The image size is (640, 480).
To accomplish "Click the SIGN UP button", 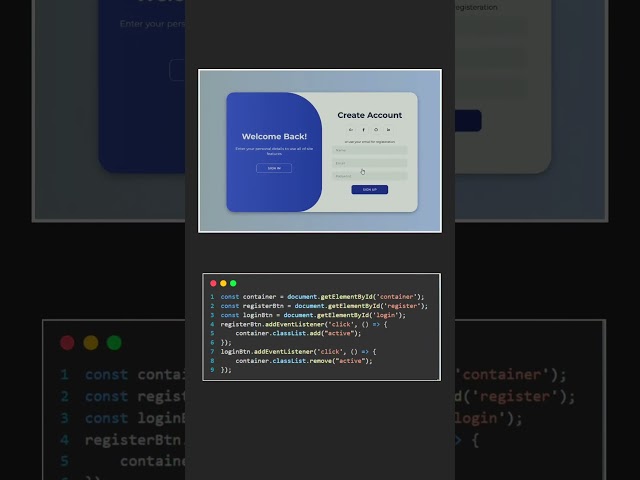I will pyautogui.click(x=370, y=189).
